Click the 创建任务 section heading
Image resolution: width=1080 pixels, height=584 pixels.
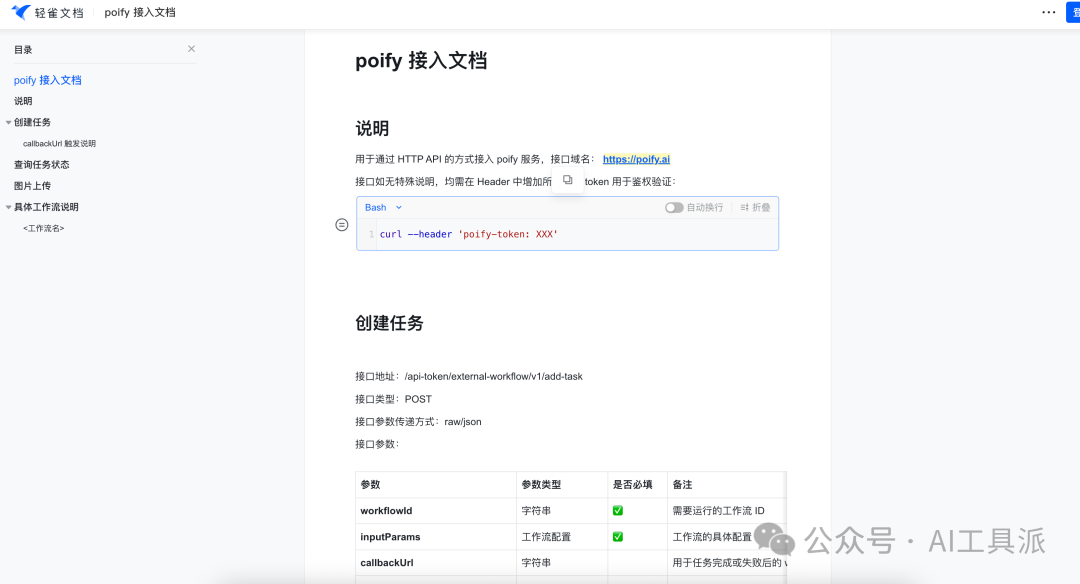tap(389, 323)
